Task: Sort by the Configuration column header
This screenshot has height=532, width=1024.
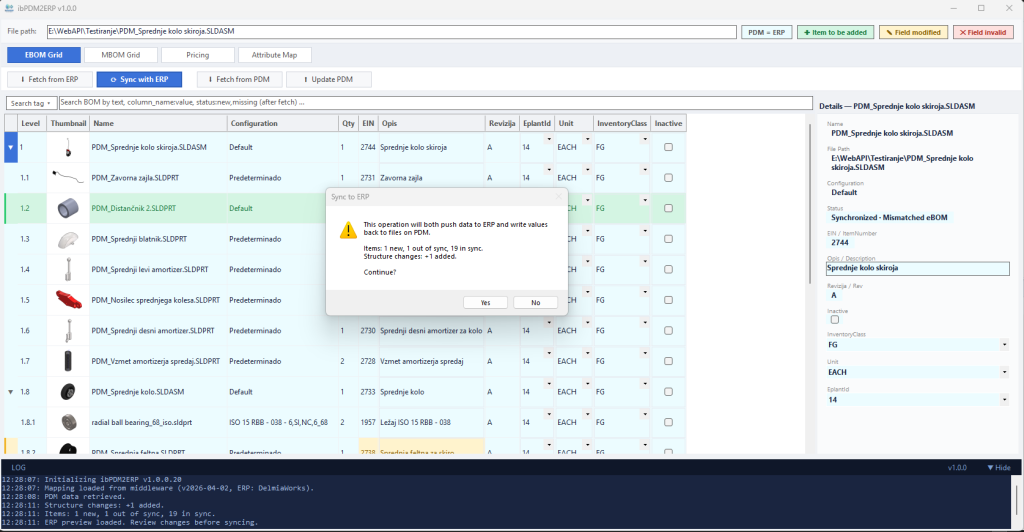Action: pos(282,123)
